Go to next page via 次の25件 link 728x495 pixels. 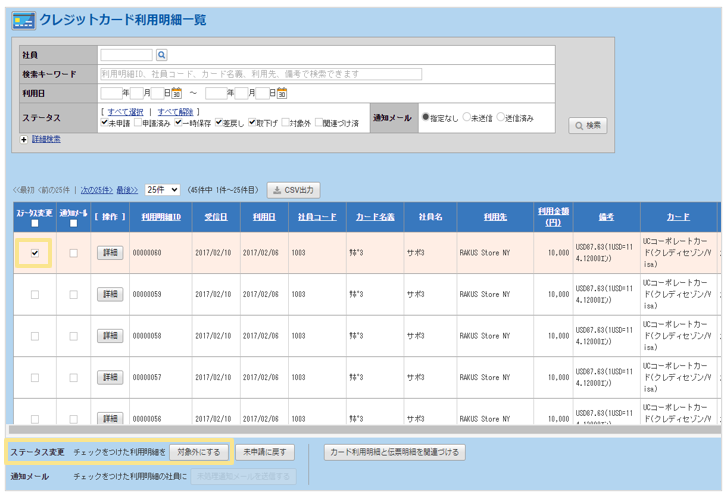click(95, 190)
